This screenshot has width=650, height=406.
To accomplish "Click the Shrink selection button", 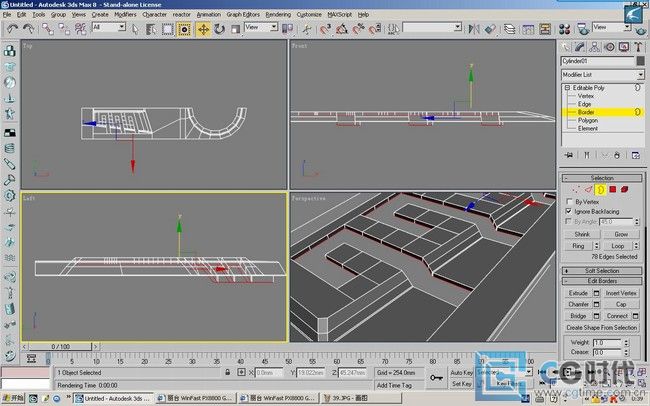I will (x=582, y=234).
